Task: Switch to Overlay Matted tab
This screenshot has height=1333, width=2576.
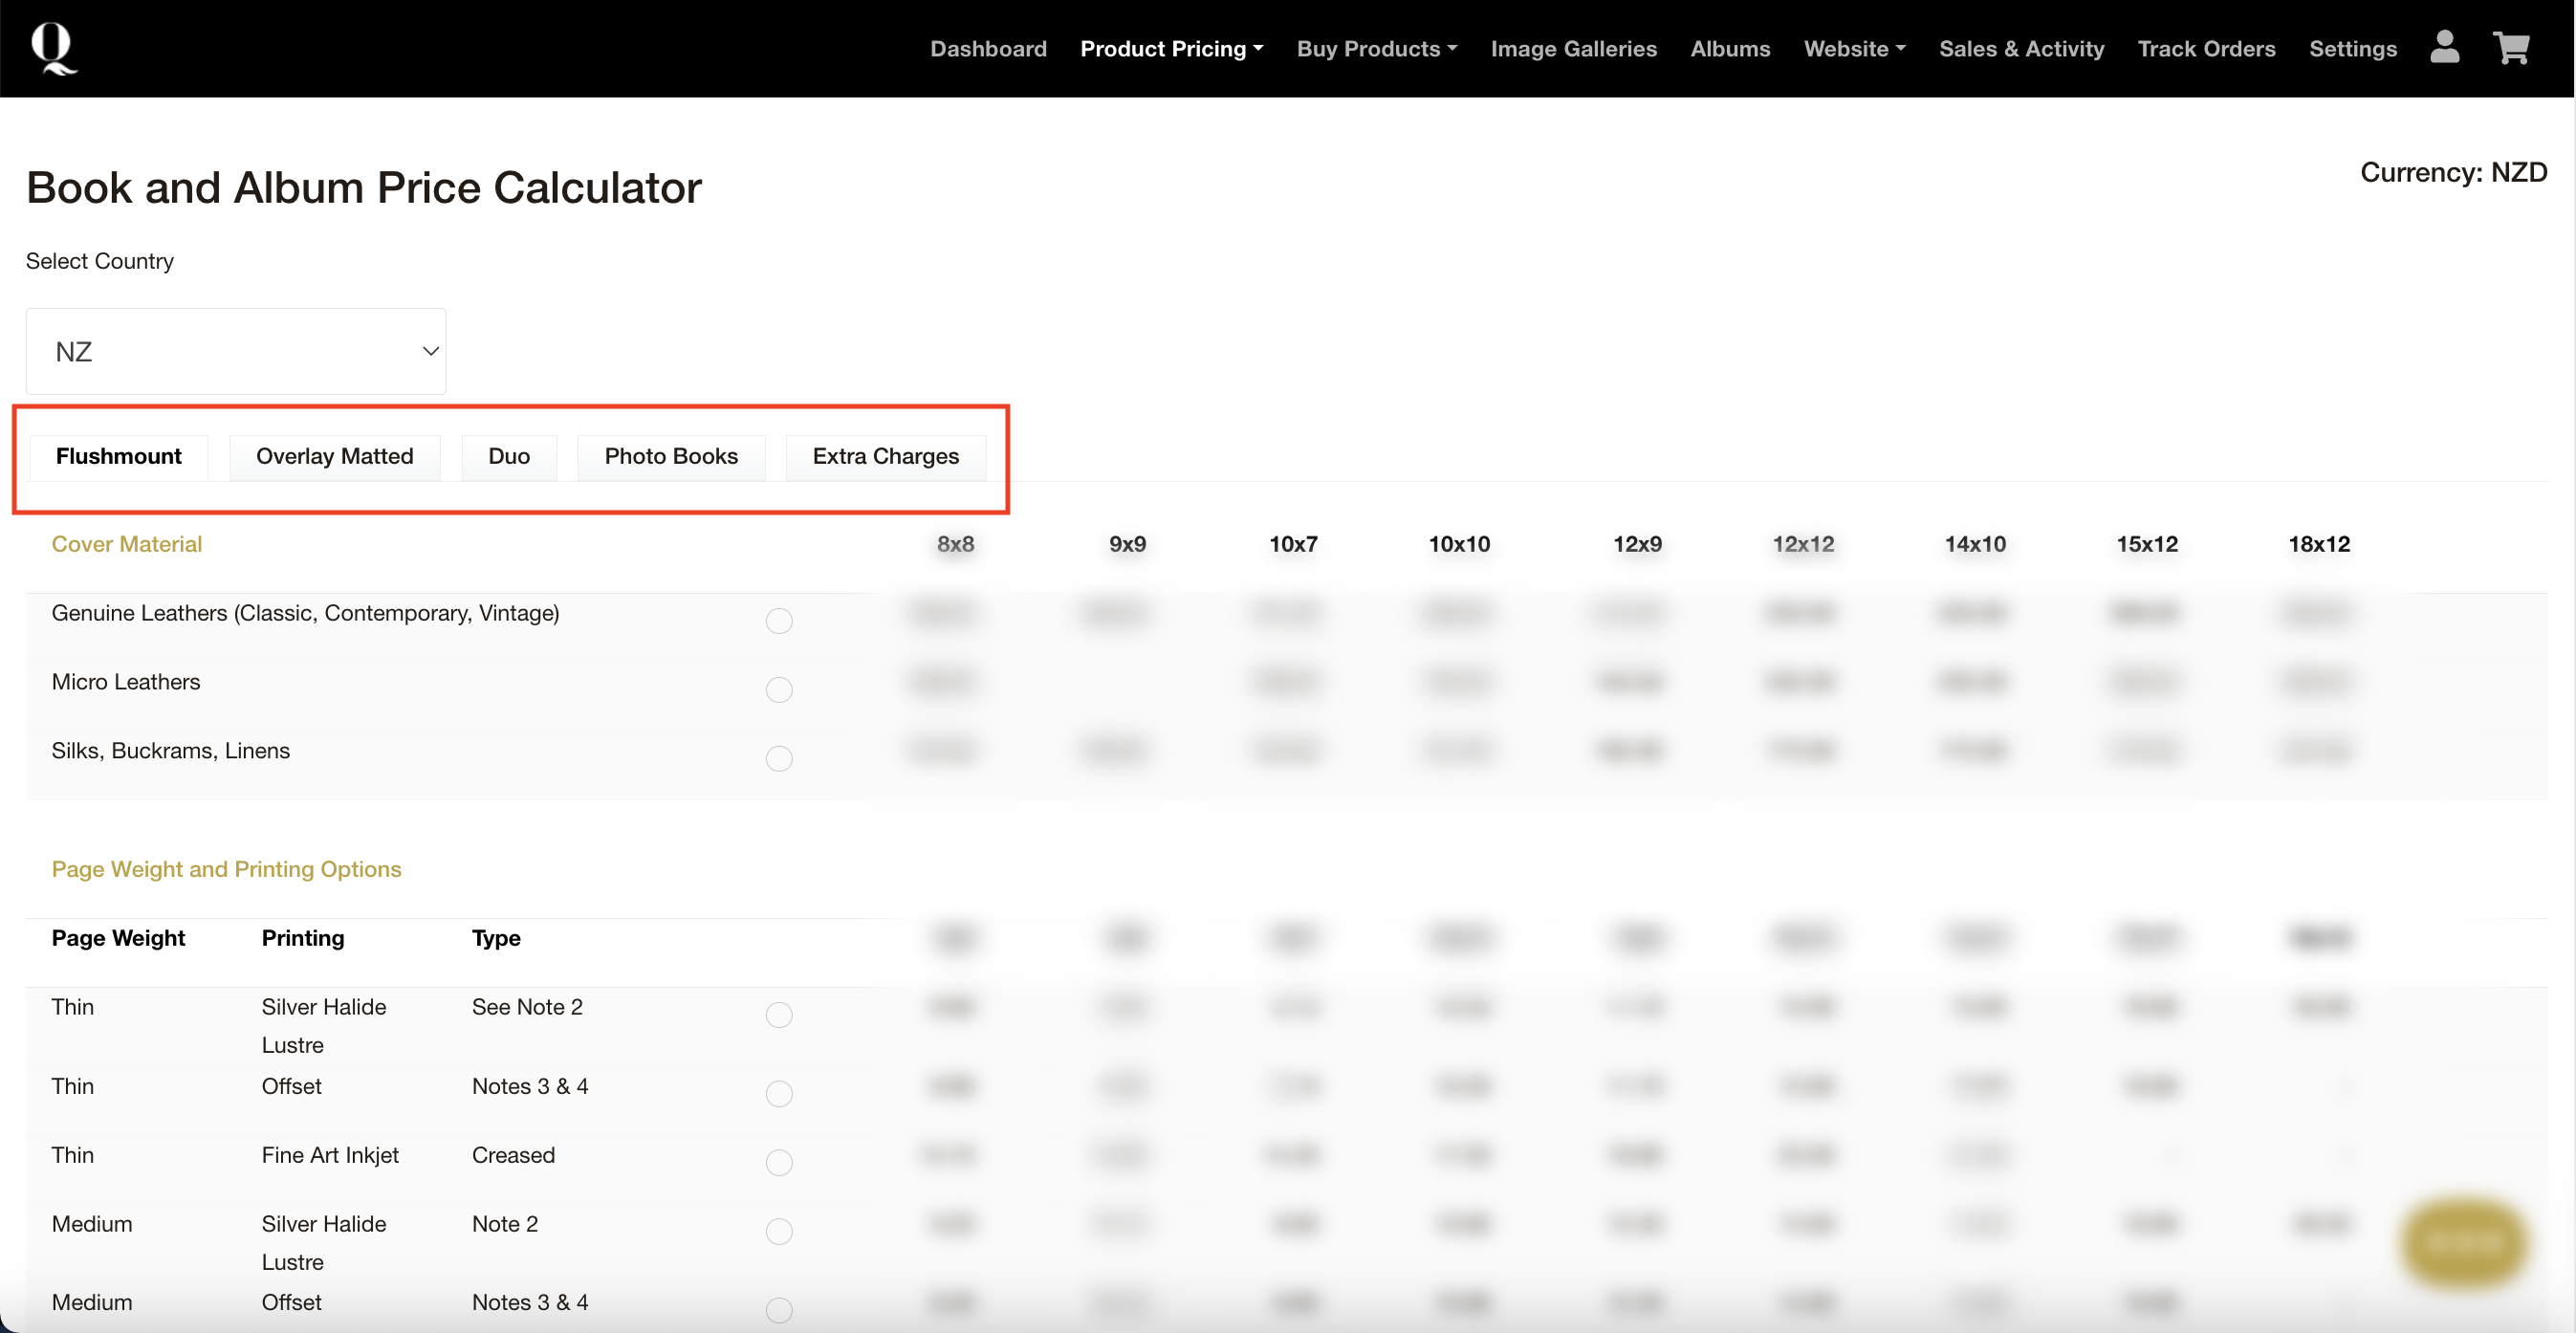Action: pyautogui.click(x=335, y=457)
